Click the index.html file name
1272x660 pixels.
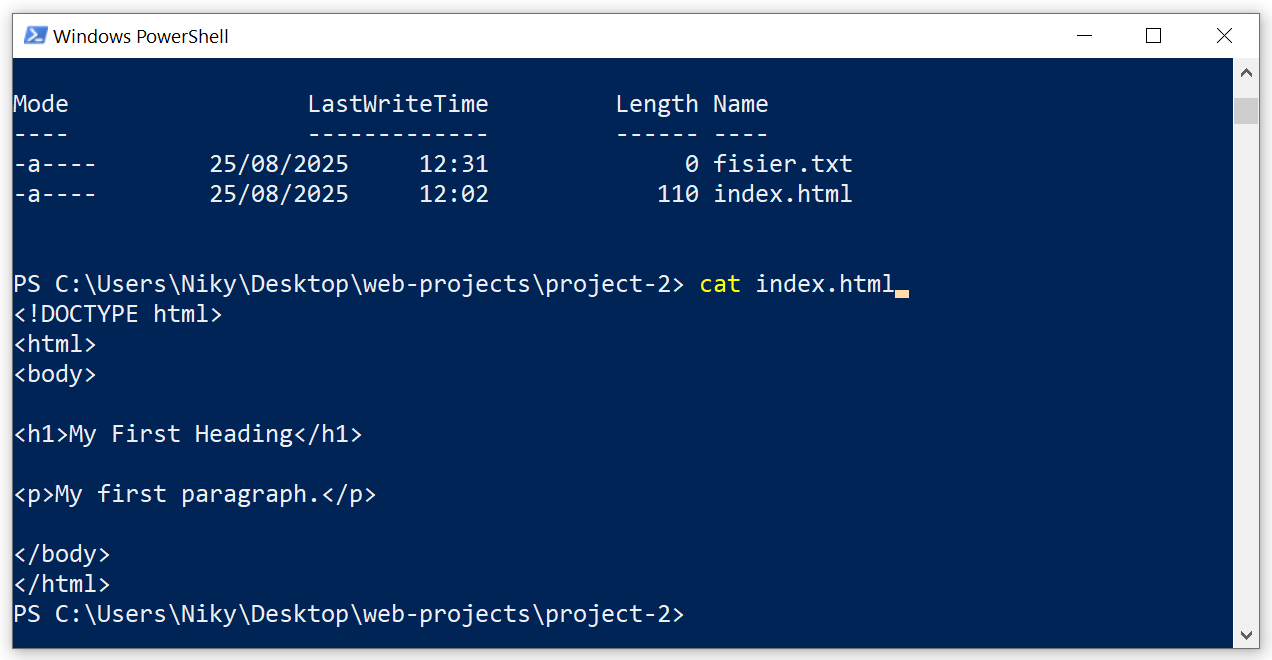[783, 193]
